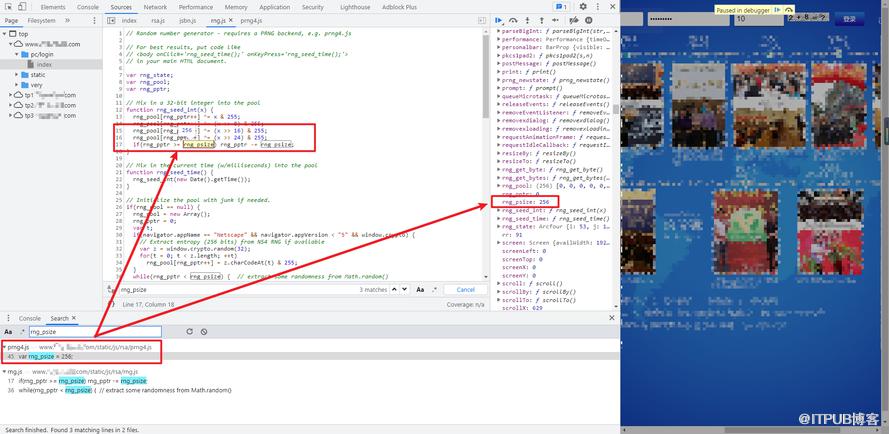Click the Step into next function icon
Screen dimensions: 889x434
click(528, 20)
